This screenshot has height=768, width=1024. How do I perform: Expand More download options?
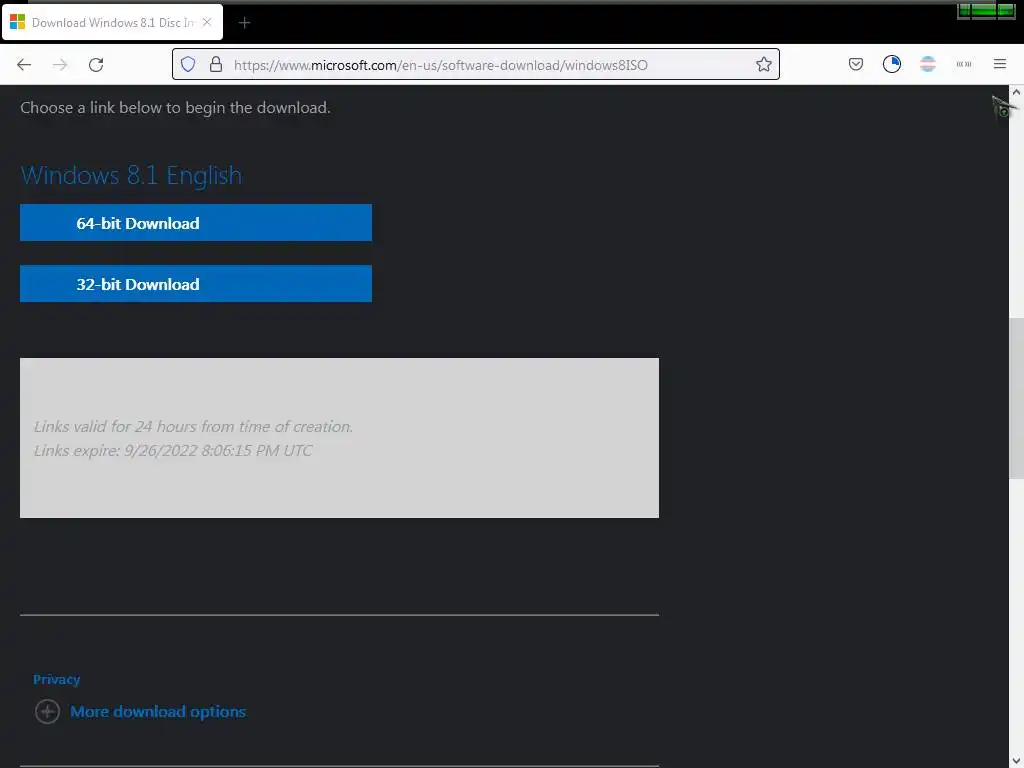pyautogui.click(x=158, y=711)
